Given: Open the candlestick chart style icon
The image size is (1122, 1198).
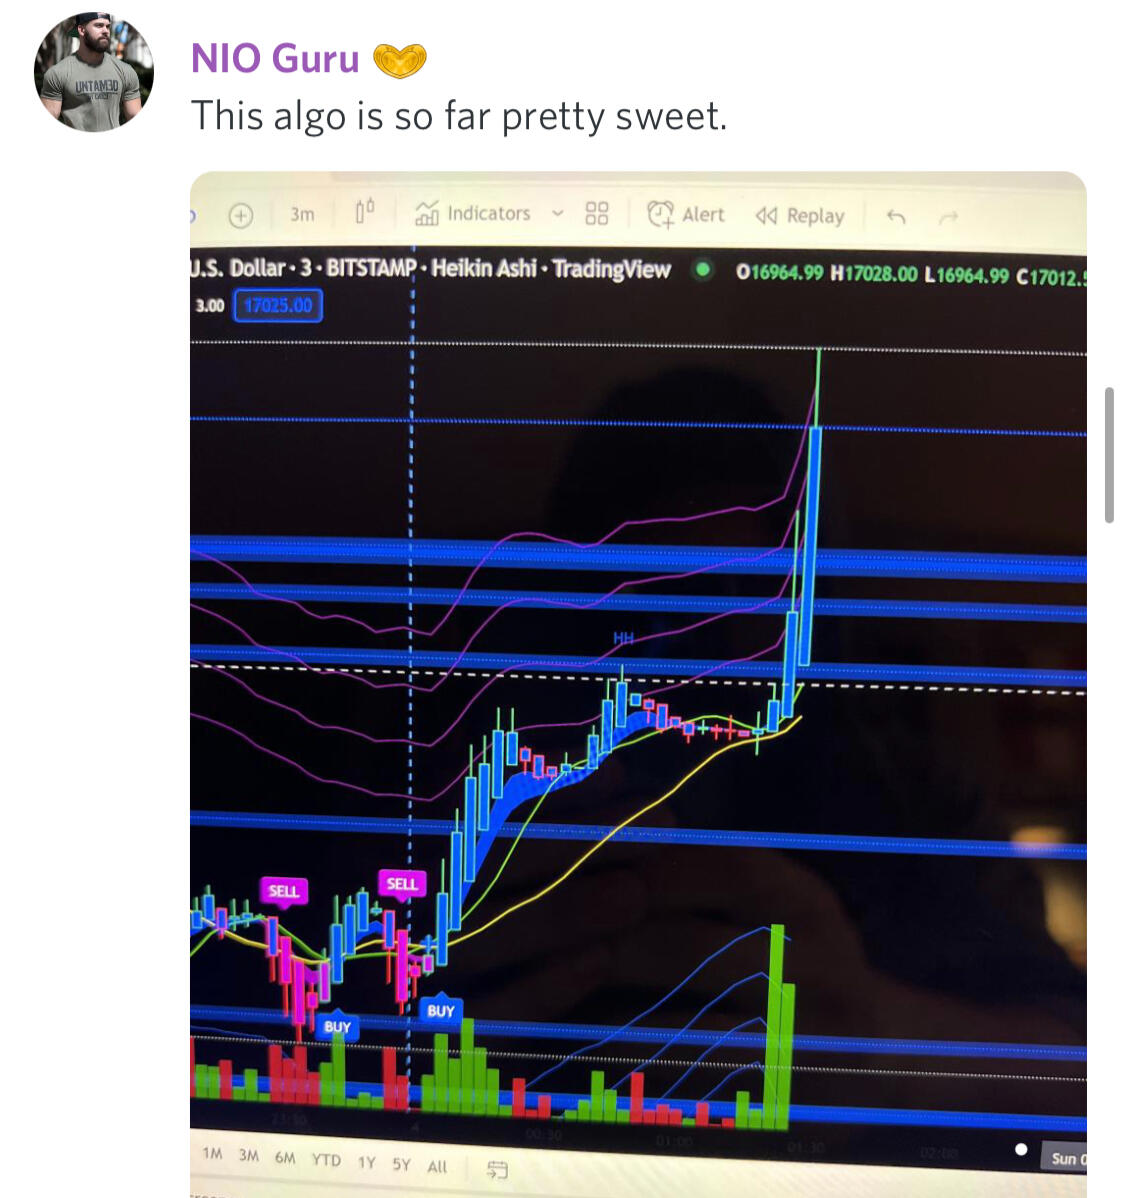Looking at the screenshot, I should click(x=365, y=211).
